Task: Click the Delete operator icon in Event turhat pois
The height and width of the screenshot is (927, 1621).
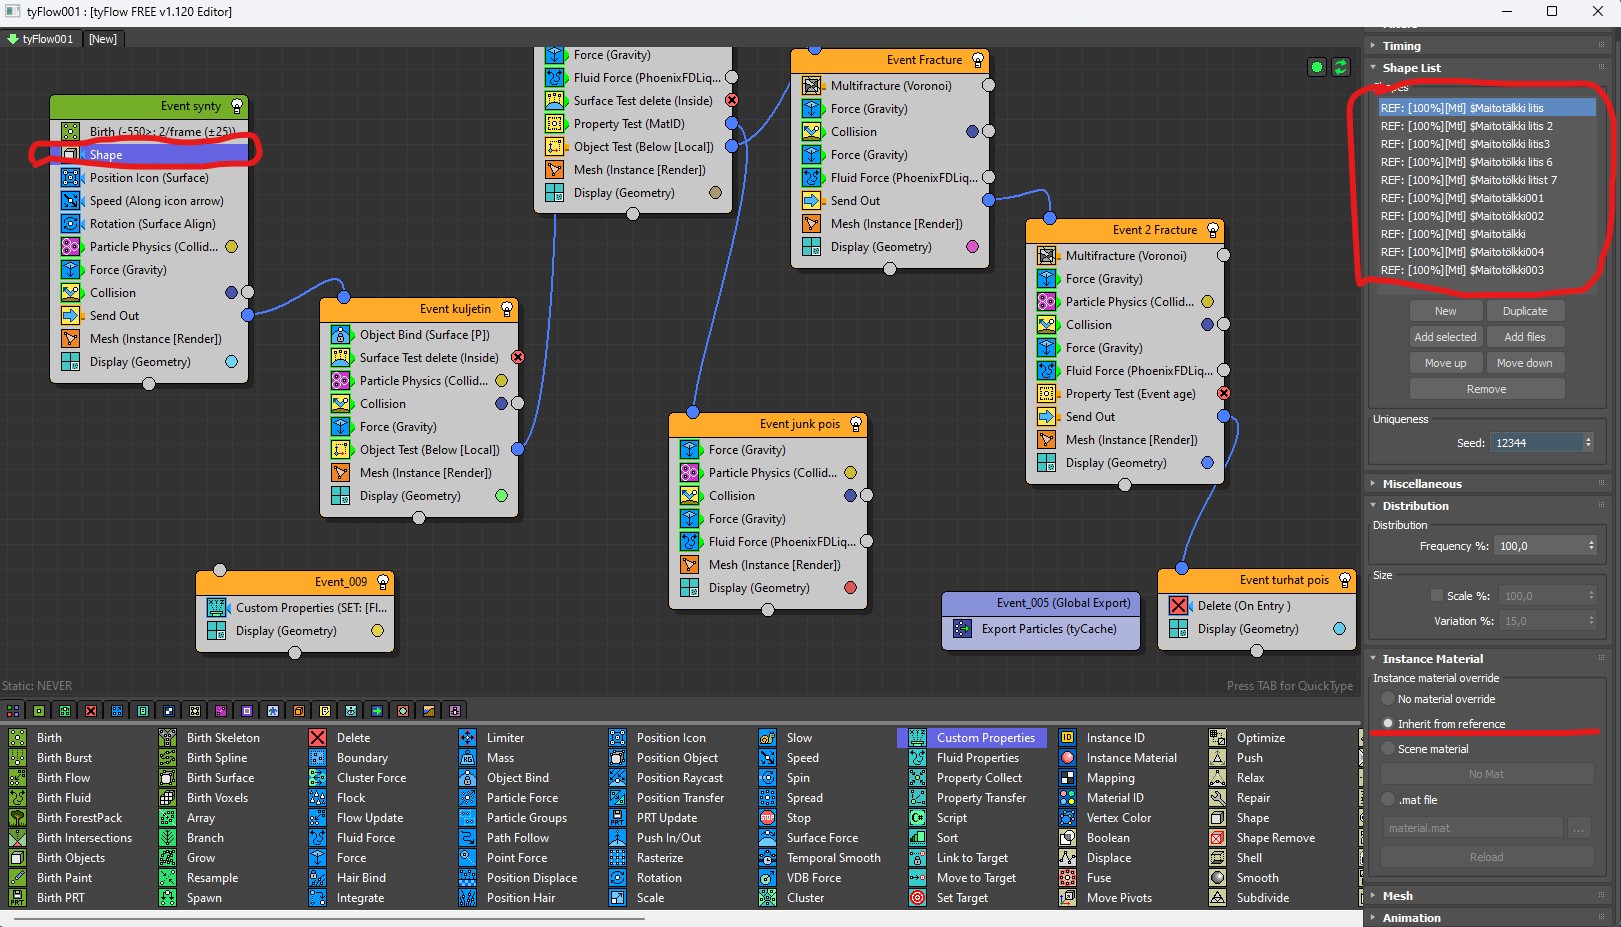Action: 1179,605
